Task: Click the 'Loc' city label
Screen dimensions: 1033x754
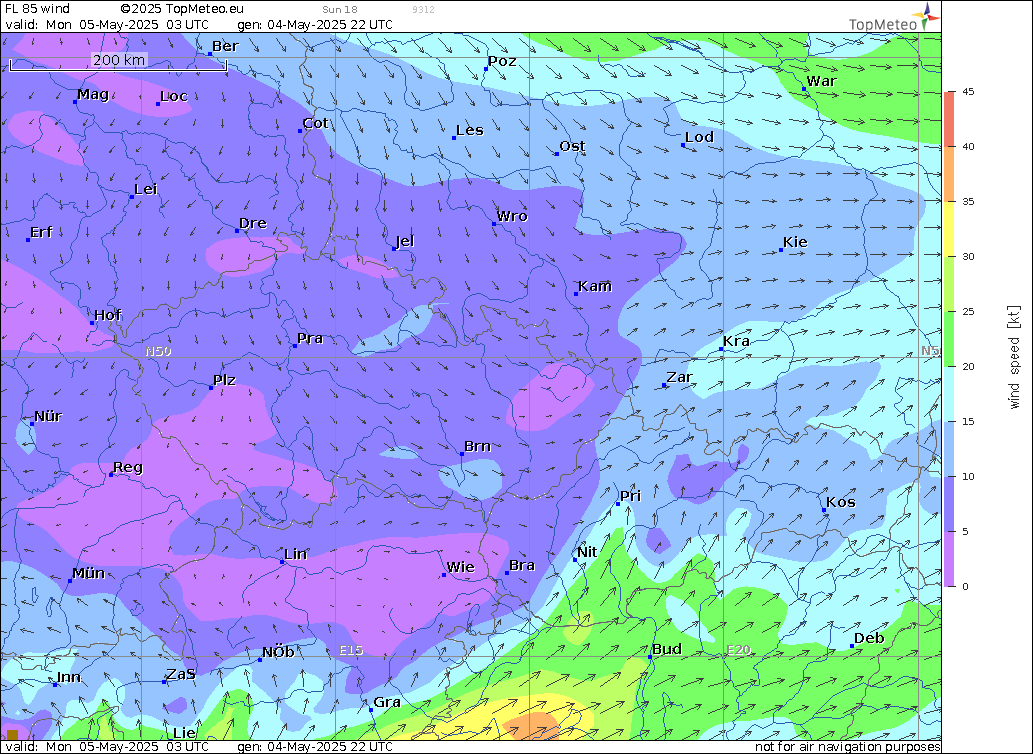Action: (x=174, y=96)
